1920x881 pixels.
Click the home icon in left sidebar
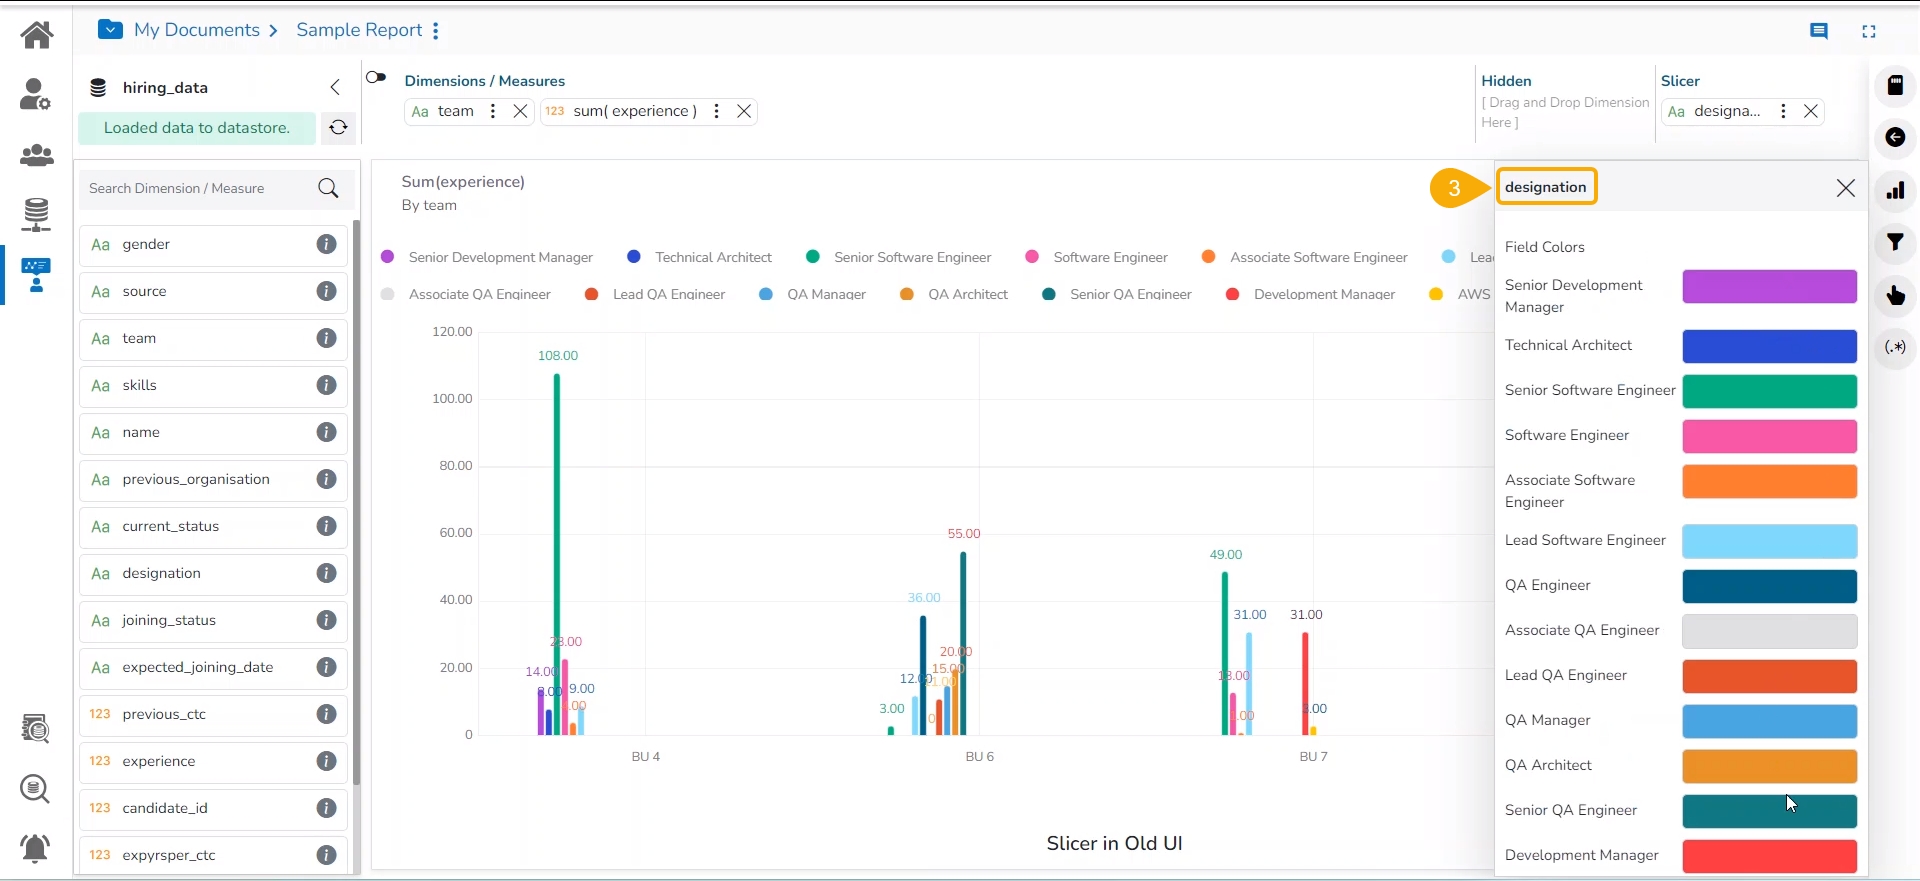pos(37,35)
